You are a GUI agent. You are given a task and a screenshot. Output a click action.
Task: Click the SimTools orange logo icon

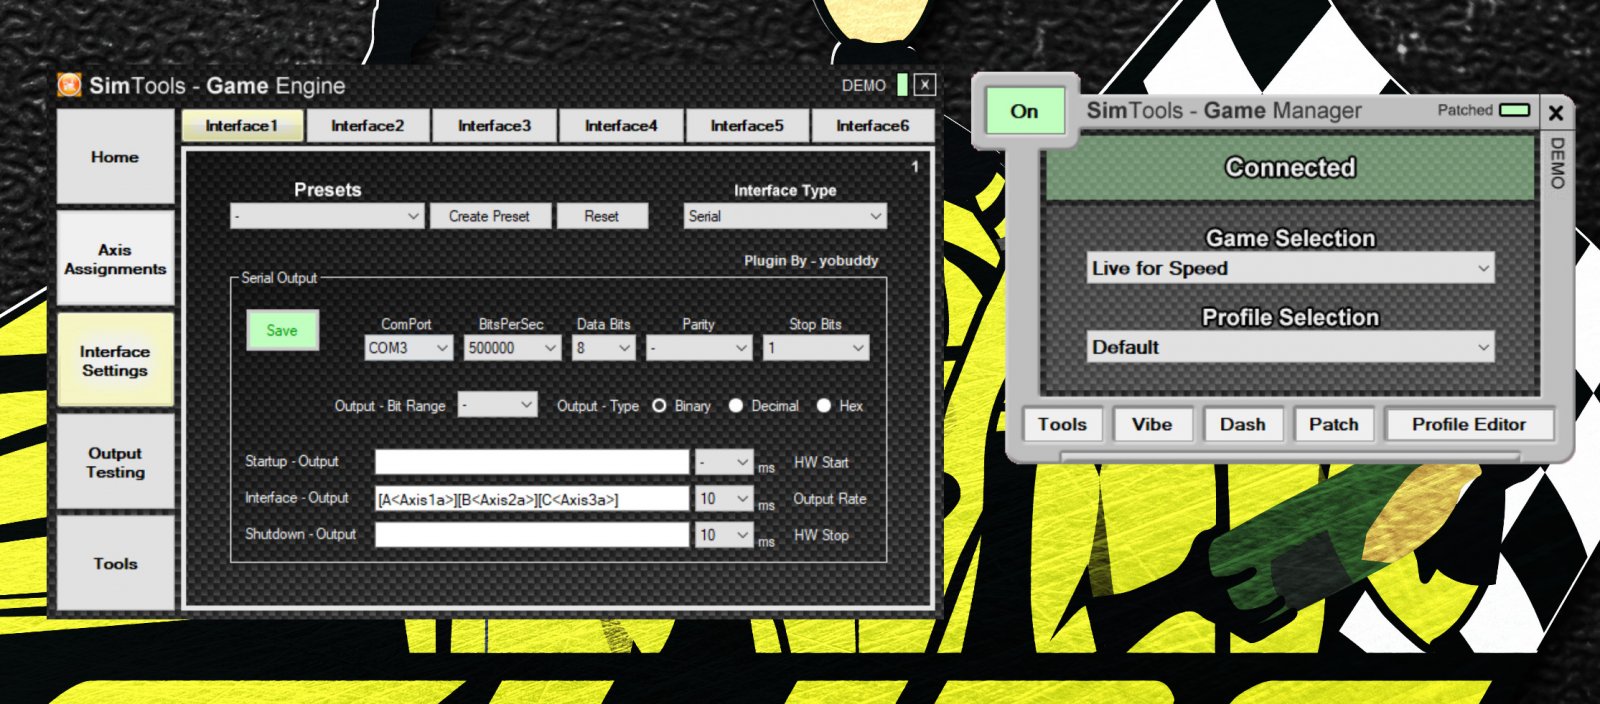point(69,85)
